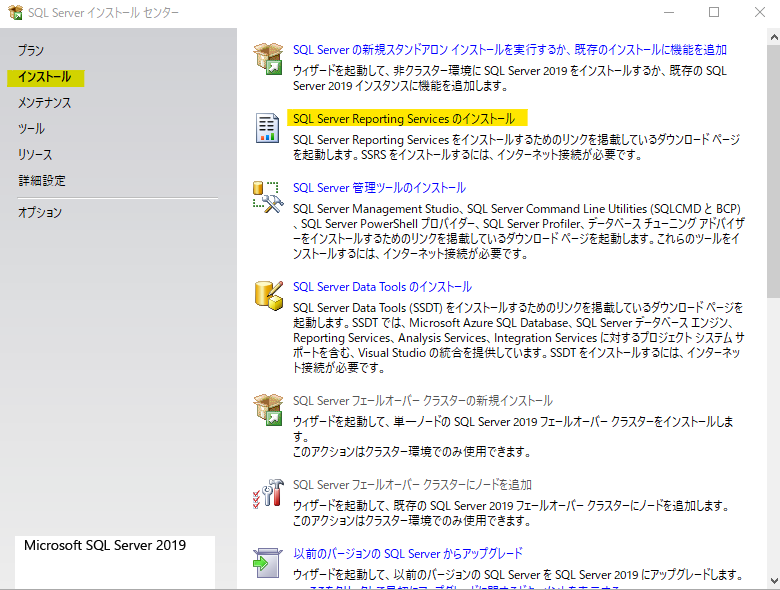Select the インストール sidebar item
Image resolution: width=780 pixels, height=590 pixels.
pos(44,77)
